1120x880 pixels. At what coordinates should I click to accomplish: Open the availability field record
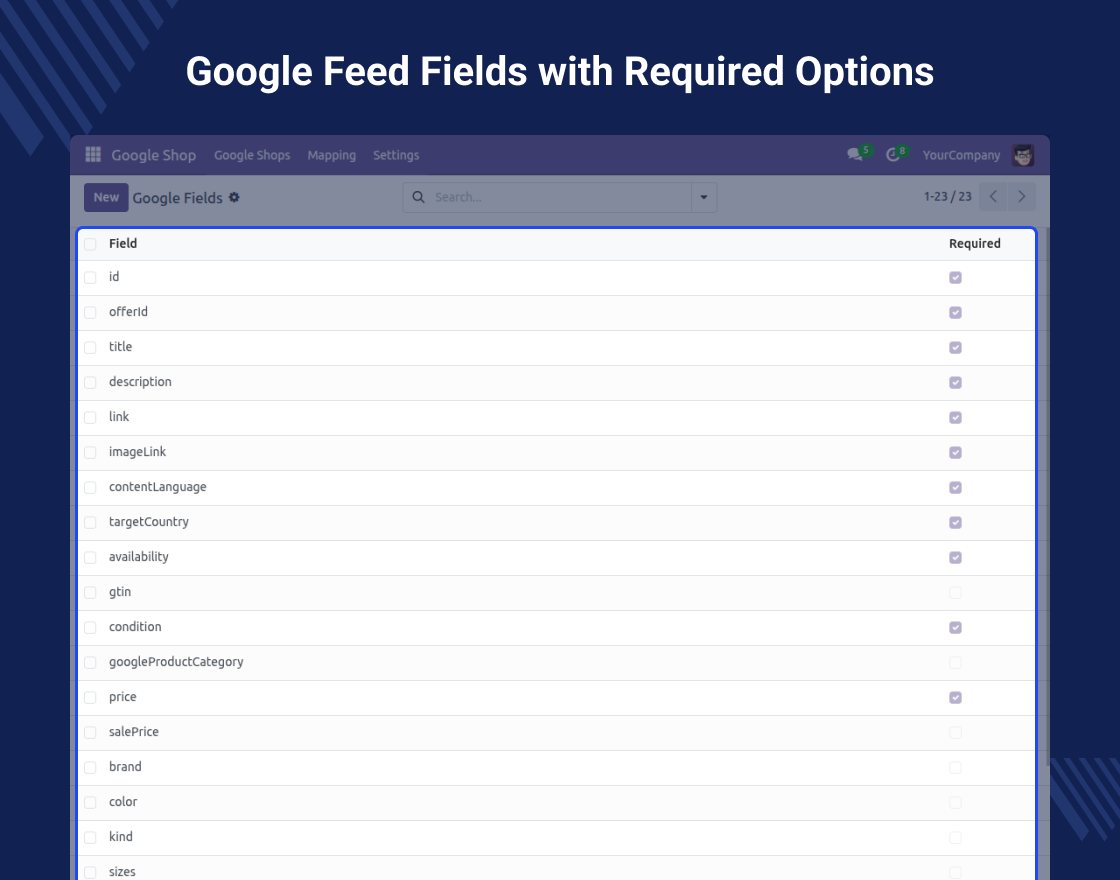pos(139,557)
